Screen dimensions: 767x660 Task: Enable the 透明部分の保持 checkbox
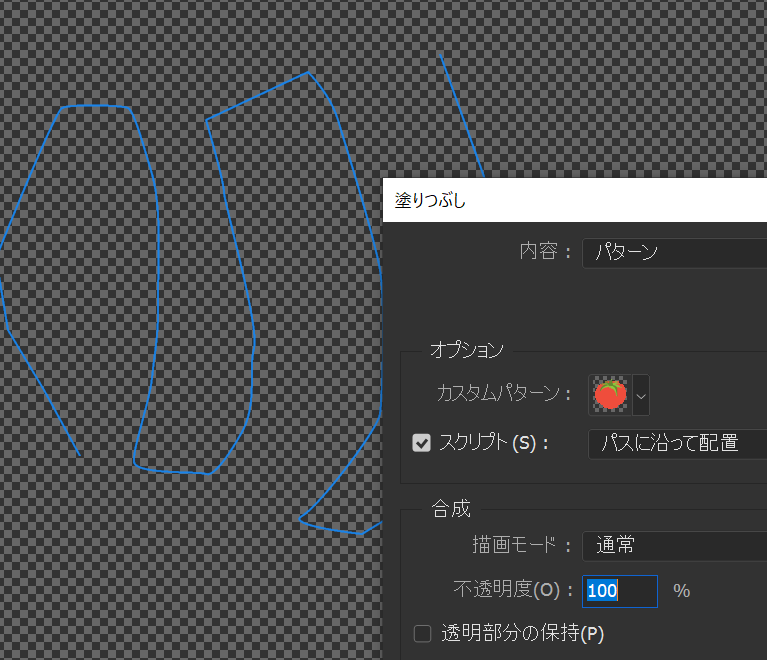point(422,633)
